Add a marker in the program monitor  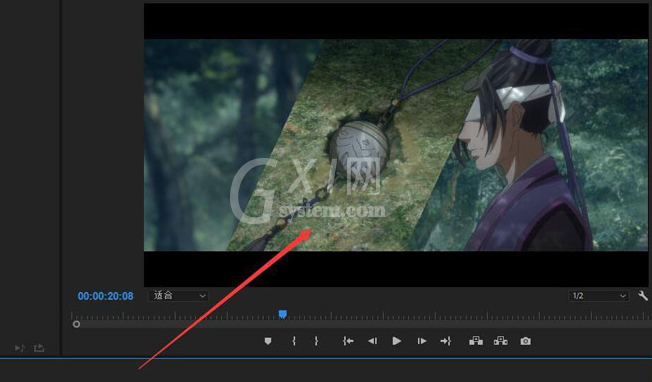click(x=268, y=341)
